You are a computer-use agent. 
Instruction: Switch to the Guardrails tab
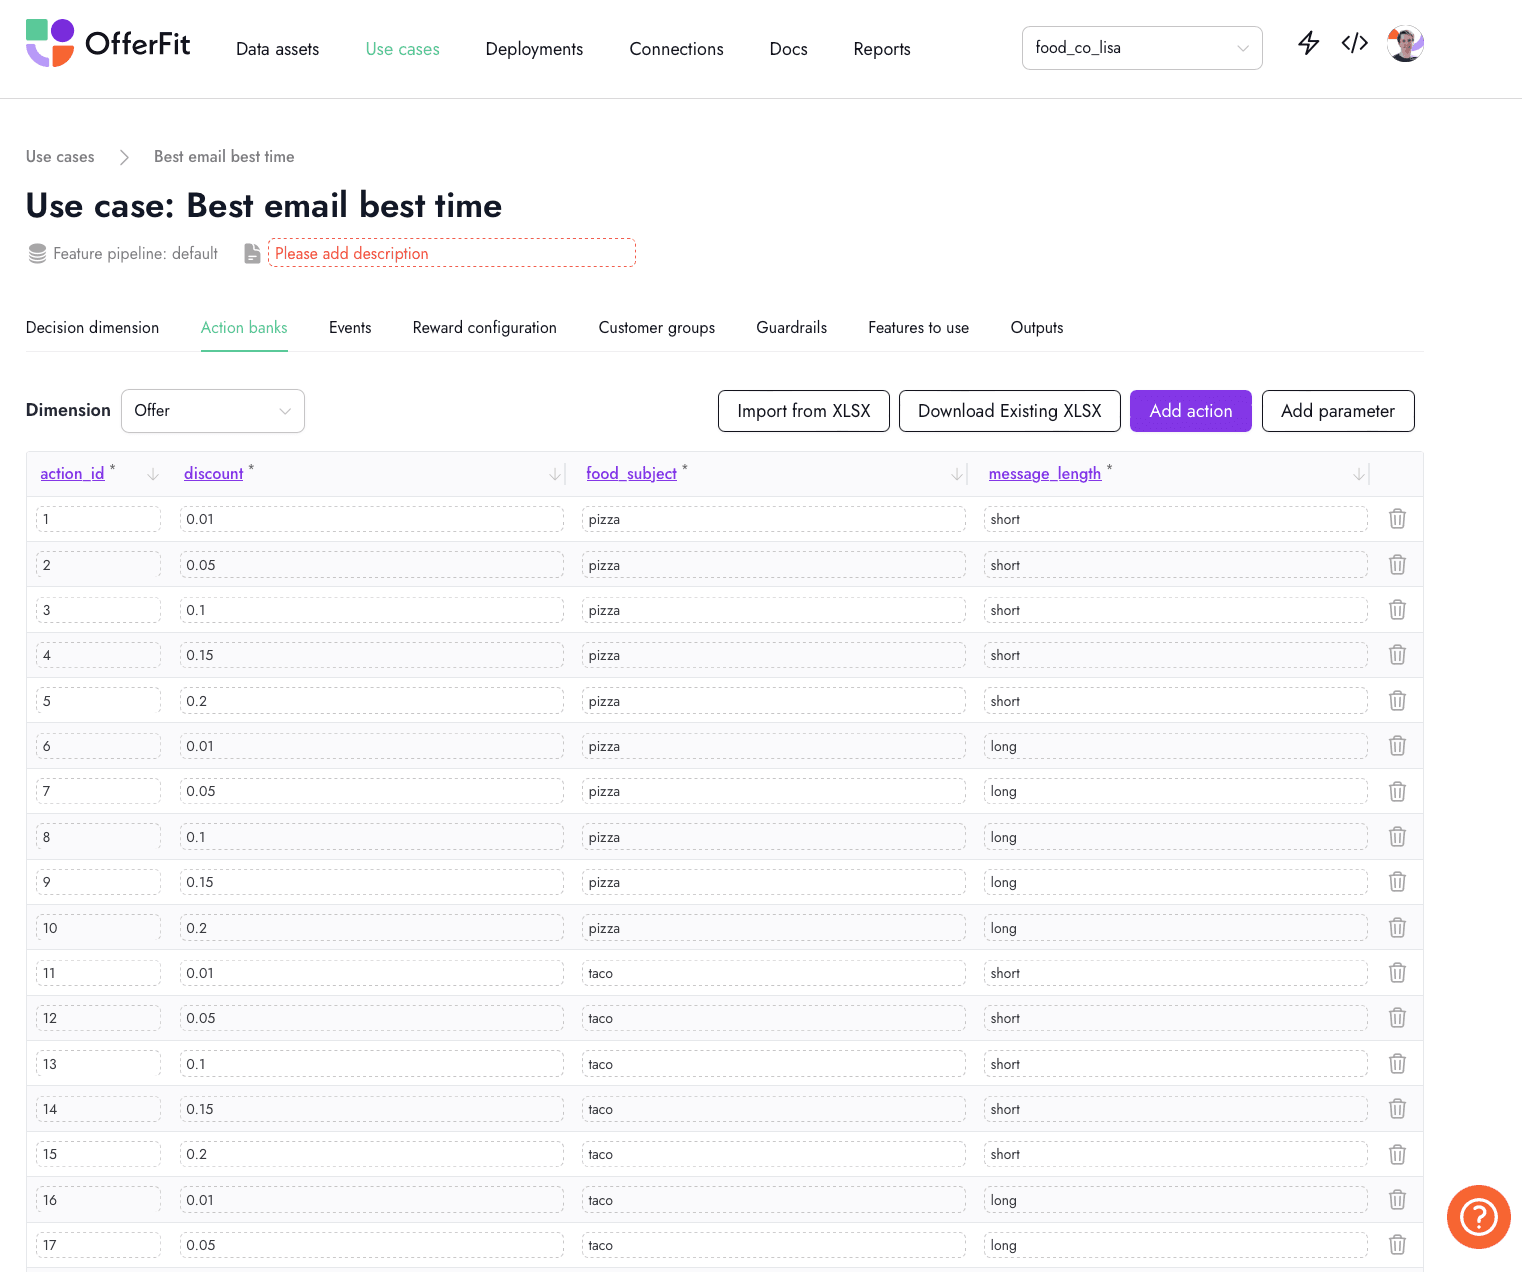point(791,328)
